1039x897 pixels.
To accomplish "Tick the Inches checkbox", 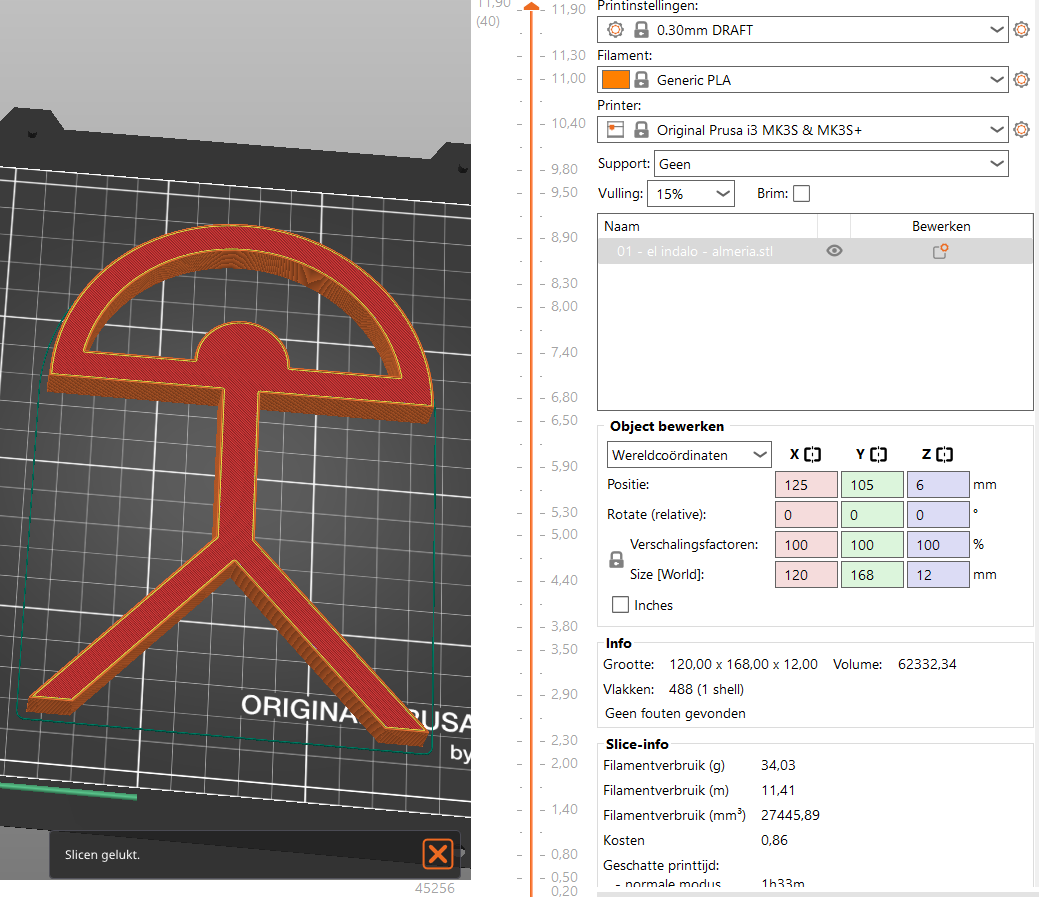I will [620, 605].
